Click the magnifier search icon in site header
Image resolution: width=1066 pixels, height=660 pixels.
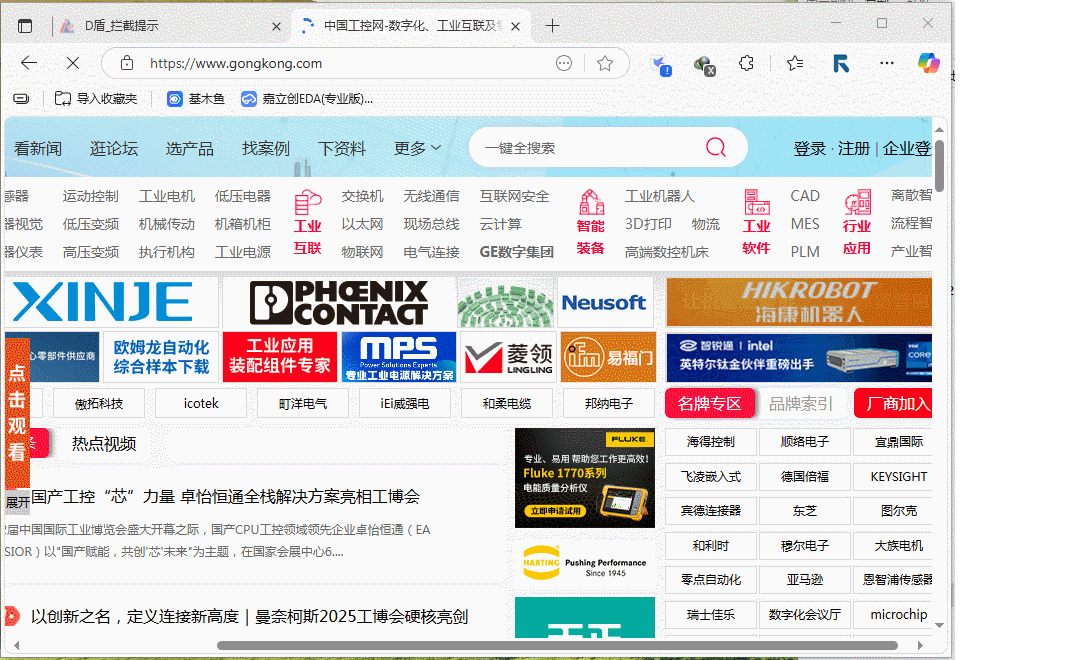coord(716,148)
